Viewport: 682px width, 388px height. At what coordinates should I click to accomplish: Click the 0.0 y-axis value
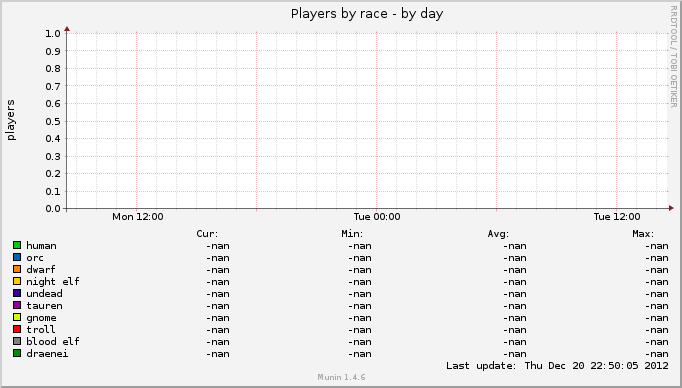(53, 209)
